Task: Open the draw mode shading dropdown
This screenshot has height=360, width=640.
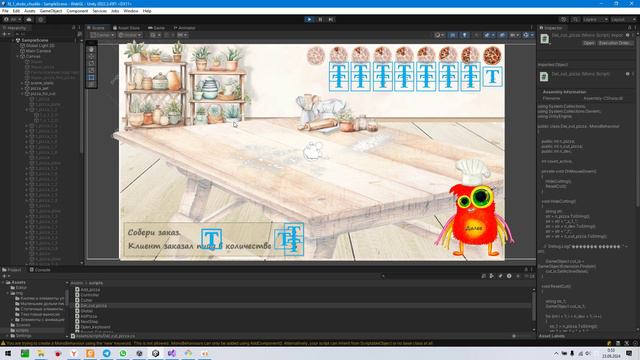Action: point(439,35)
